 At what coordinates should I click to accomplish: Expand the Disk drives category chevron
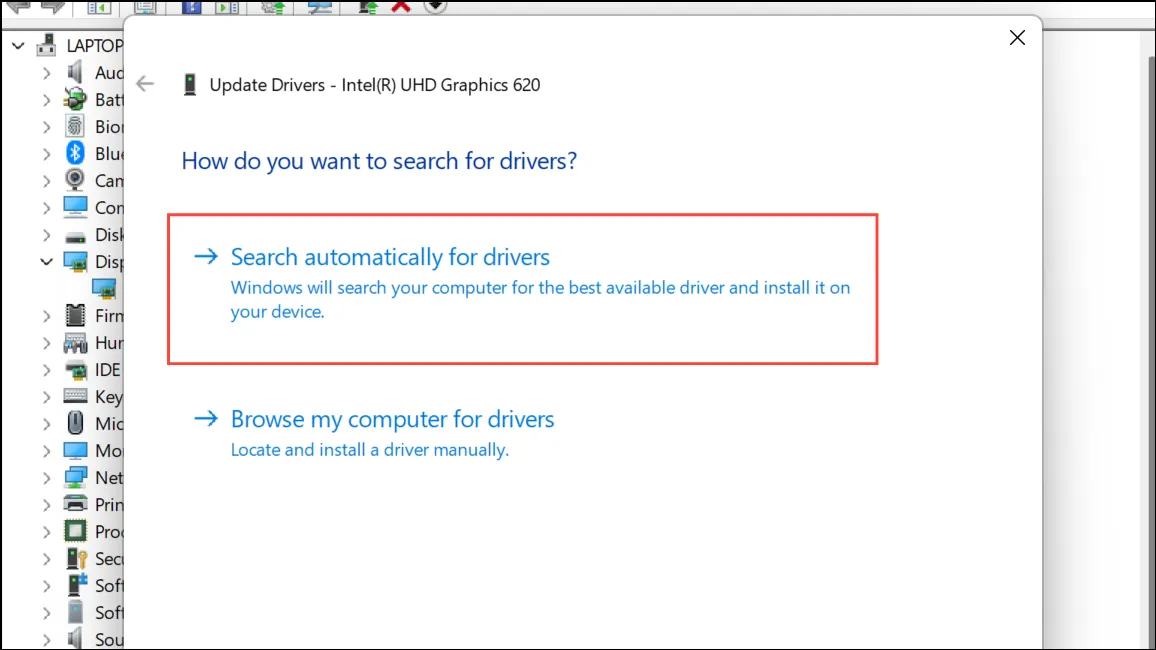46,235
